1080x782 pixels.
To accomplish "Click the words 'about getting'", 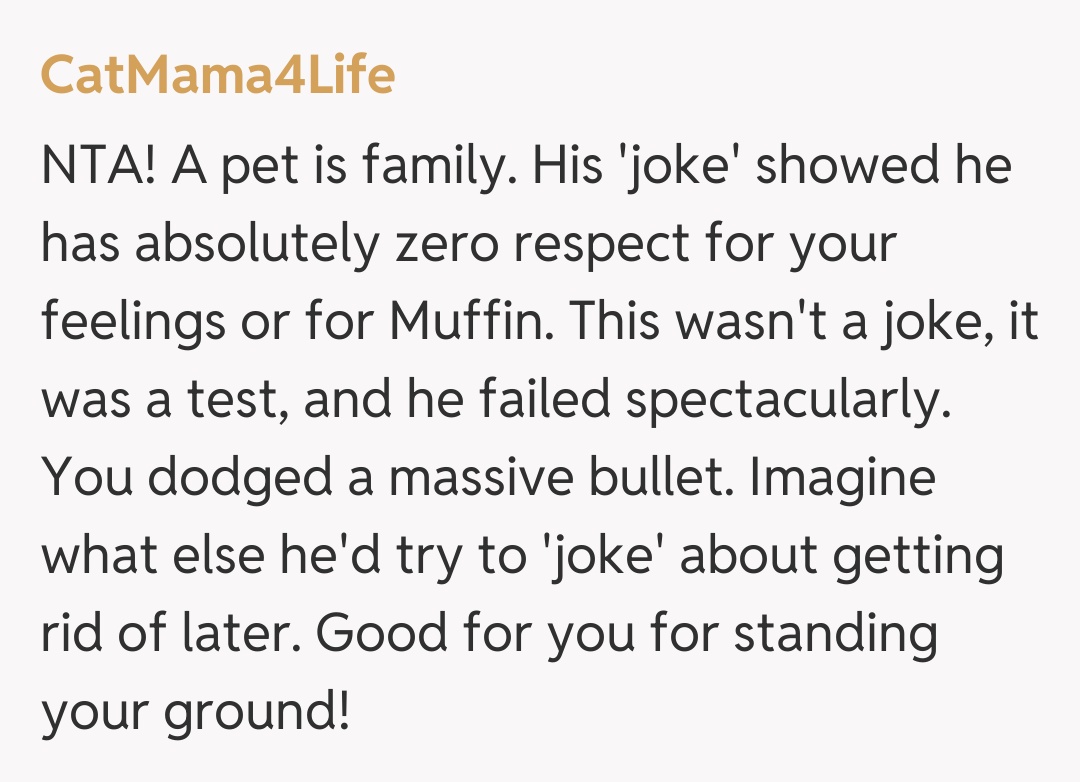I will (x=841, y=556).
